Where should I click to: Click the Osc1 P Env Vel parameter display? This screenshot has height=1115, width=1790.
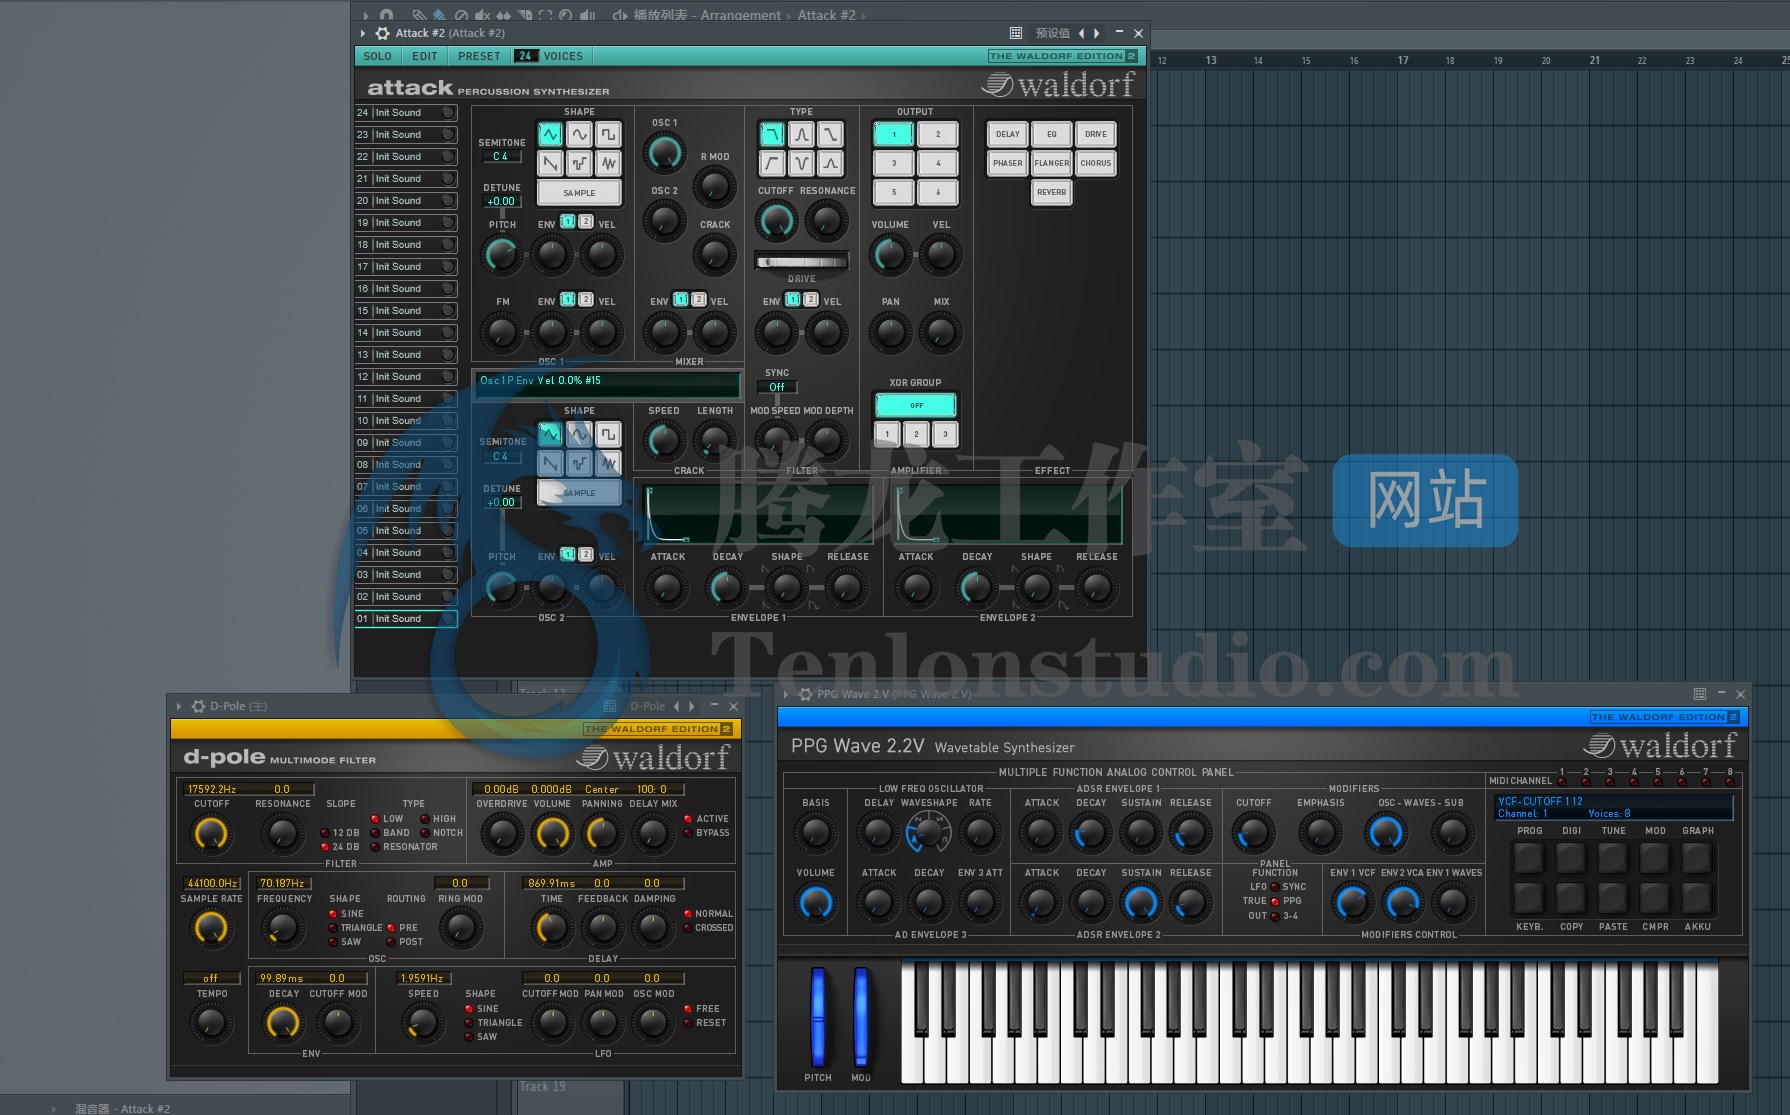[607, 385]
